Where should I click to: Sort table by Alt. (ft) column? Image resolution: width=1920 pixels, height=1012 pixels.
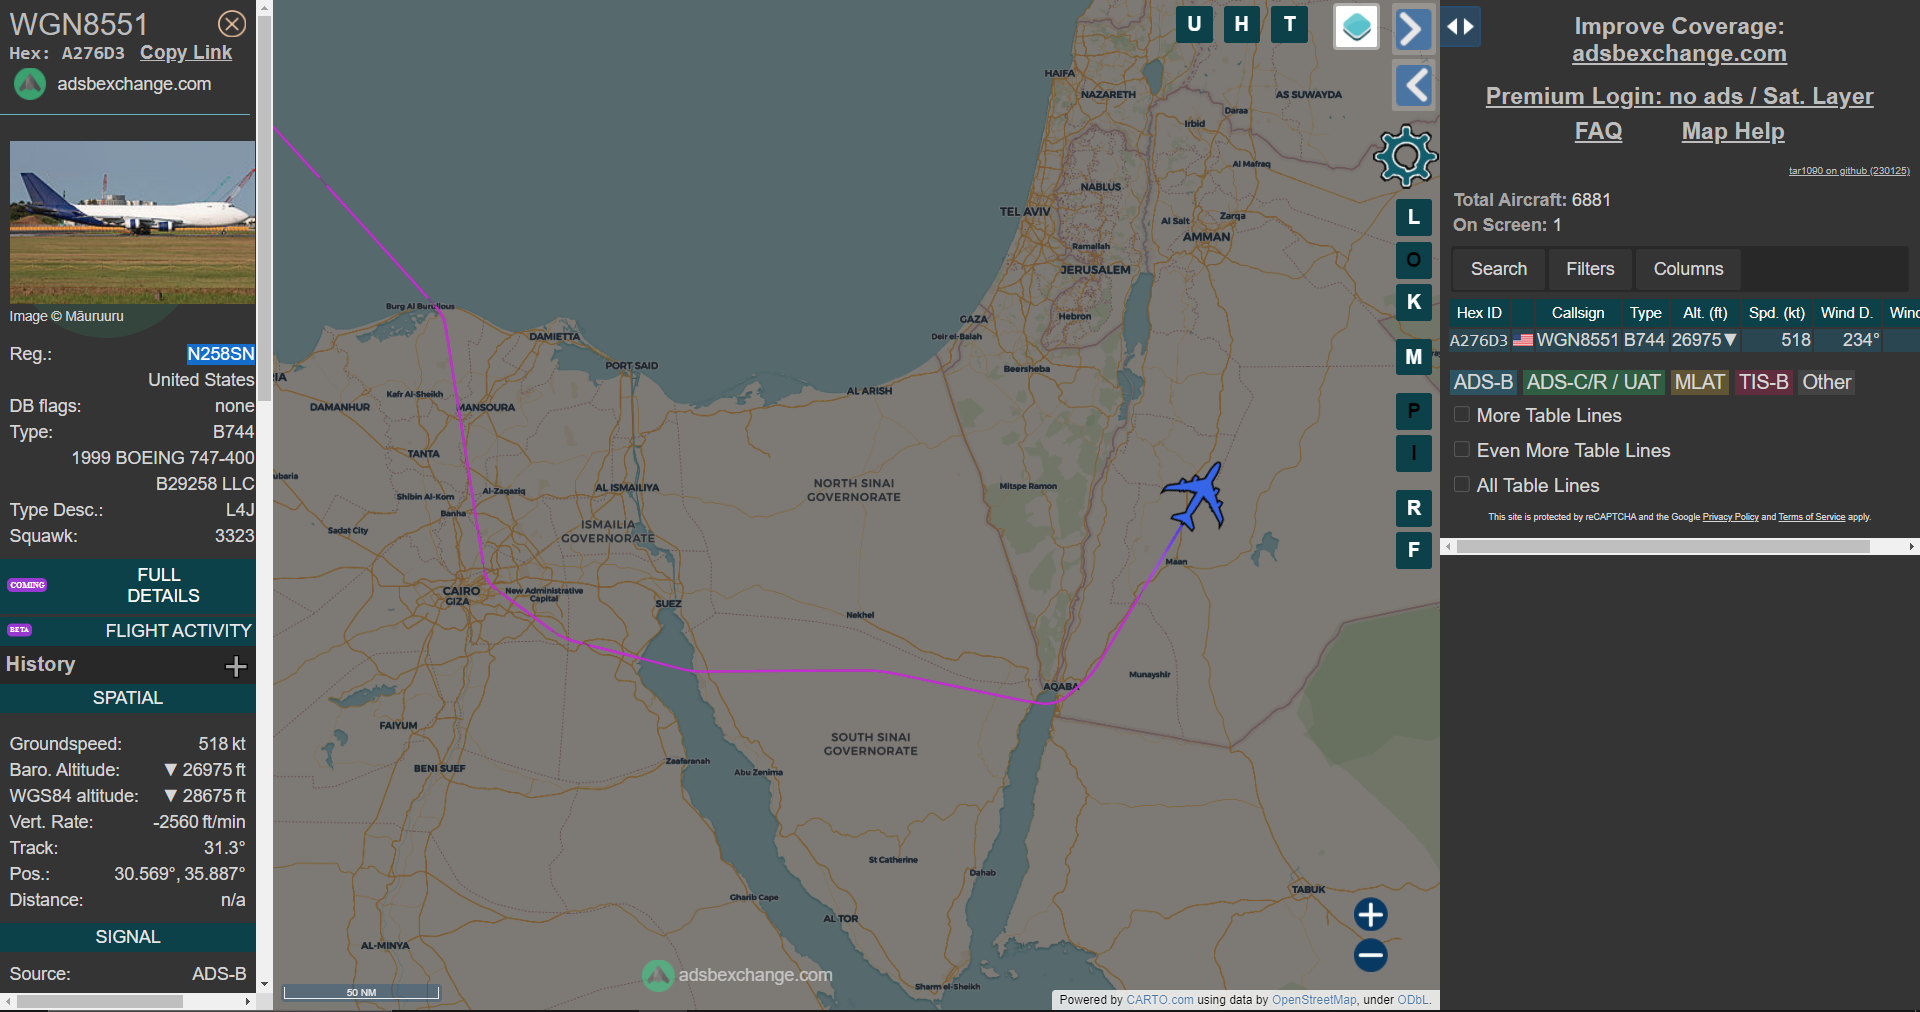1705,313
